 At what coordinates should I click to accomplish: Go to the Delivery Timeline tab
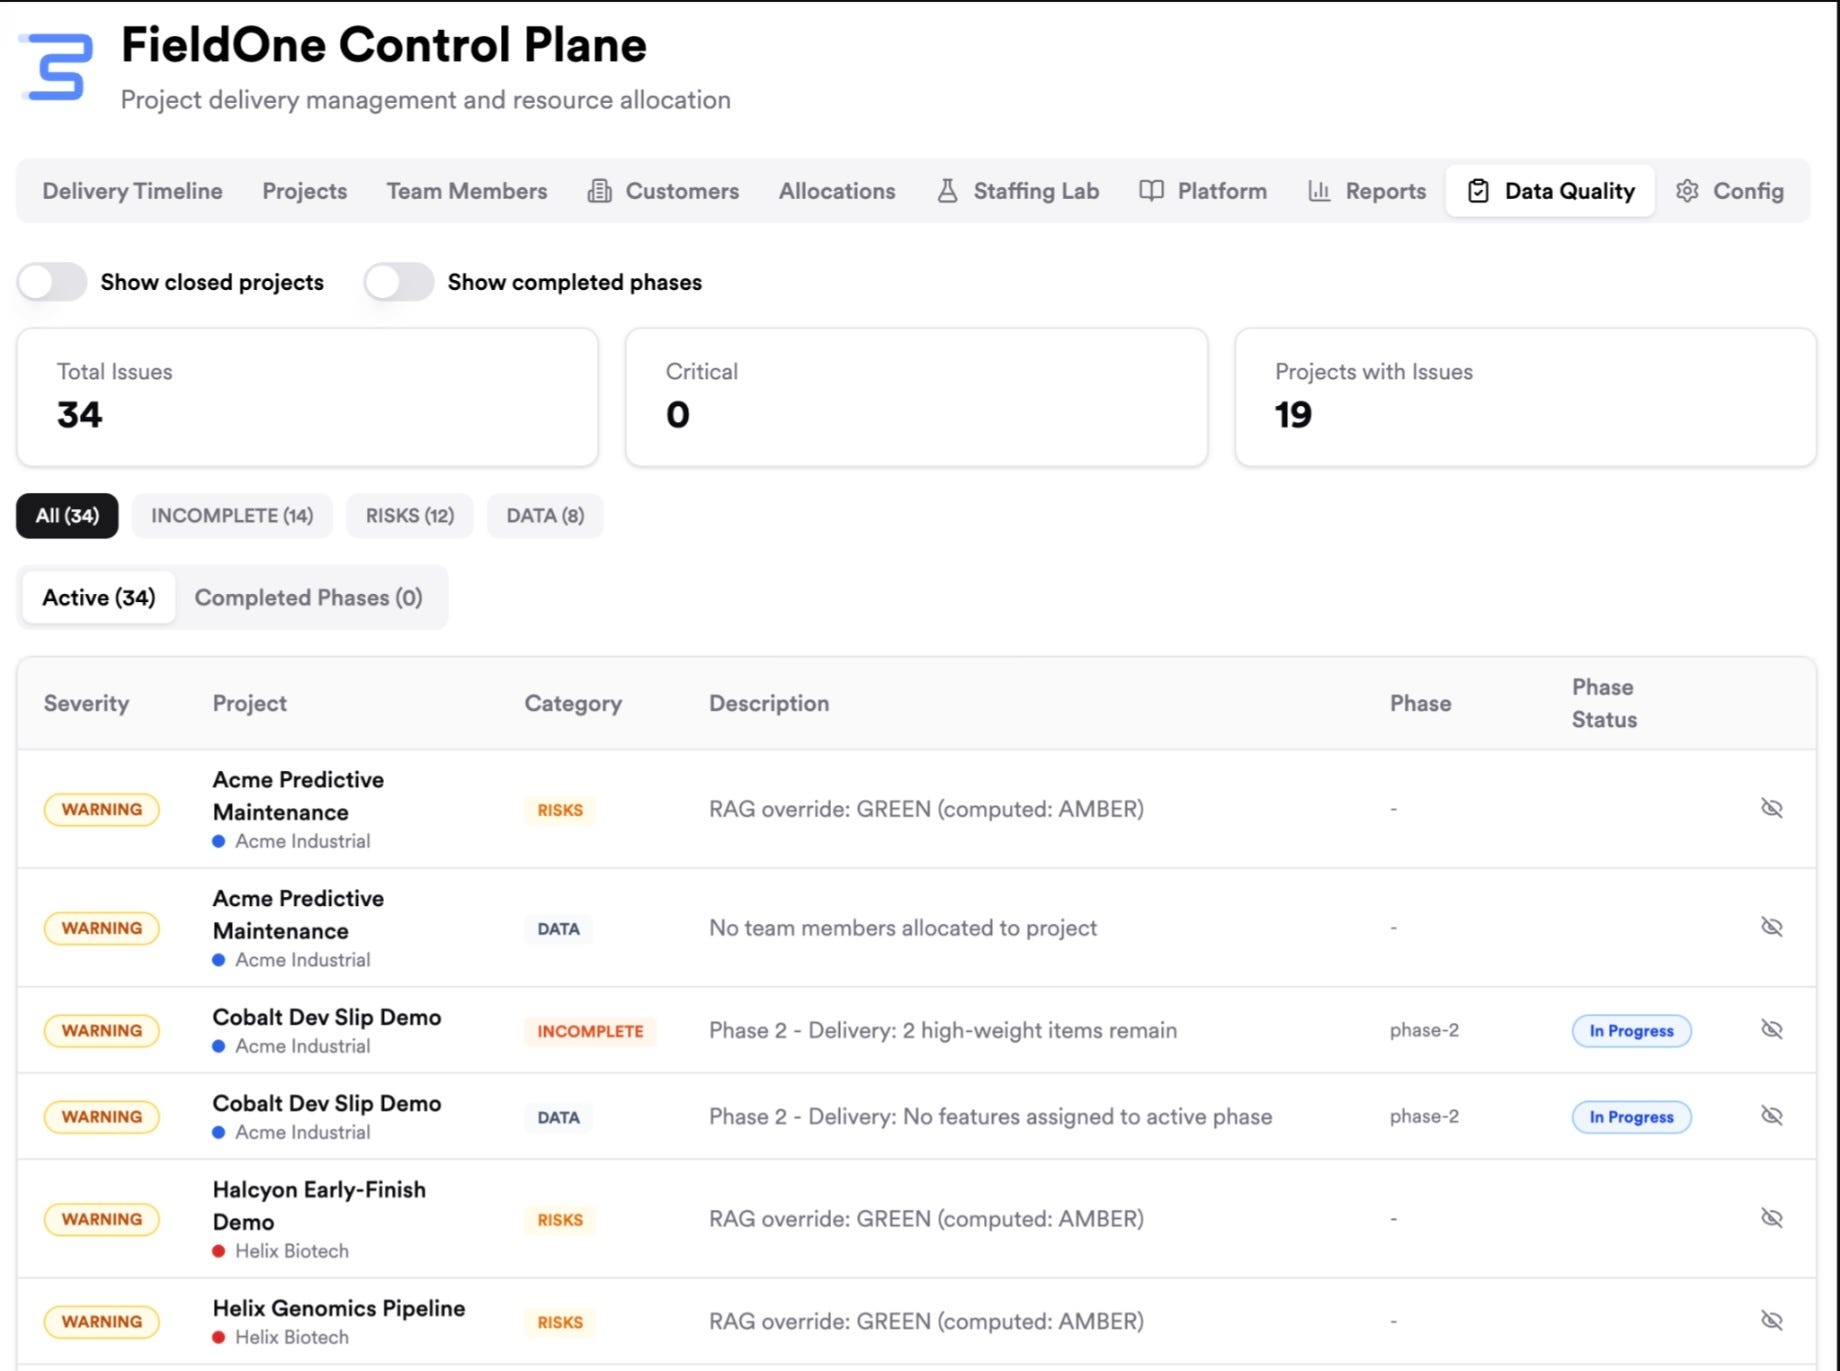tap(132, 191)
